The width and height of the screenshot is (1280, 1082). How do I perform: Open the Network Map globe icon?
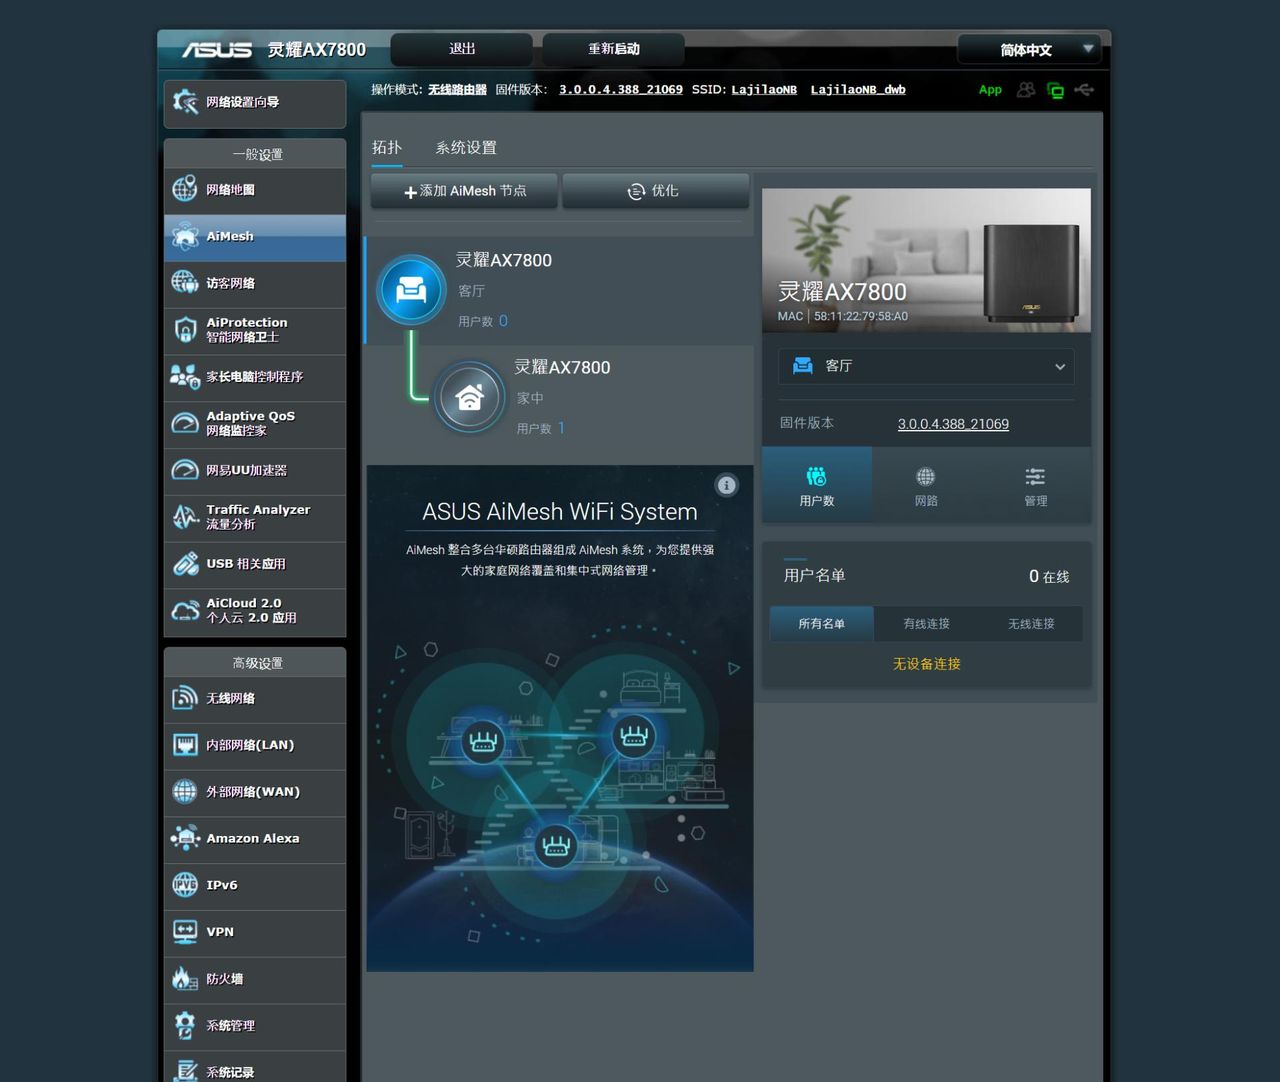pyautogui.click(x=185, y=189)
